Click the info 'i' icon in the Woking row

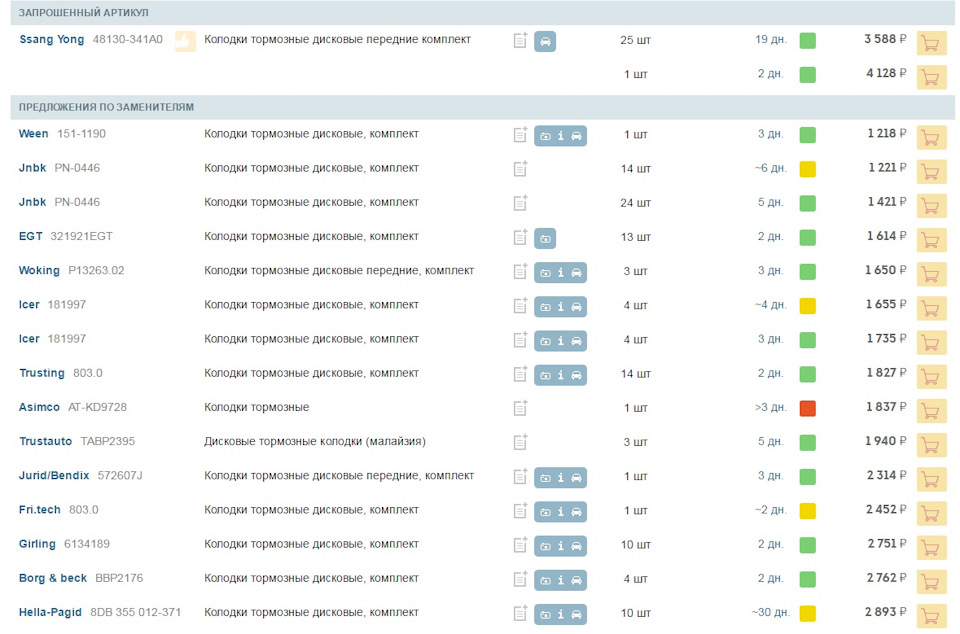pyautogui.click(x=560, y=273)
